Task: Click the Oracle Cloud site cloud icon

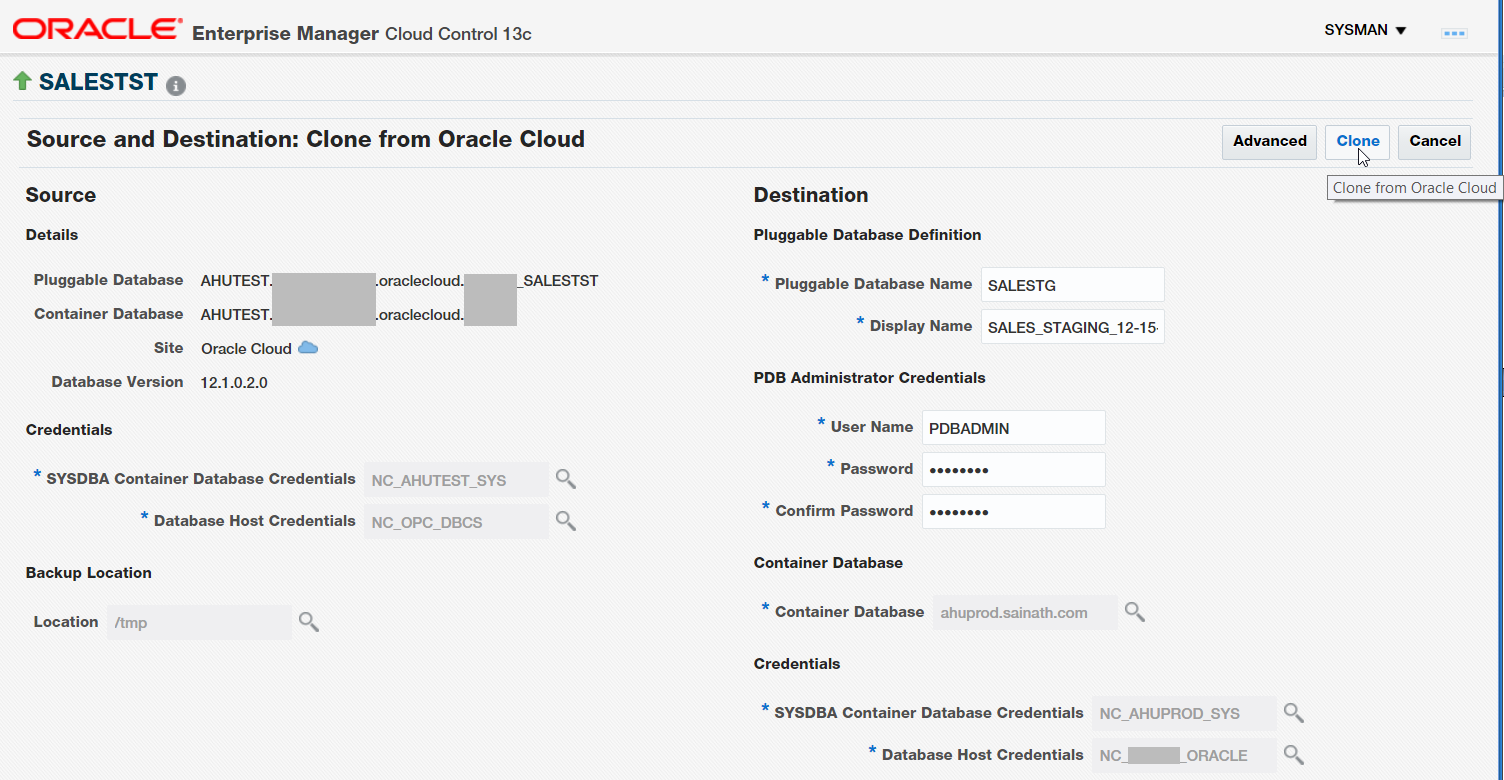Action: pyautogui.click(x=309, y=347)
